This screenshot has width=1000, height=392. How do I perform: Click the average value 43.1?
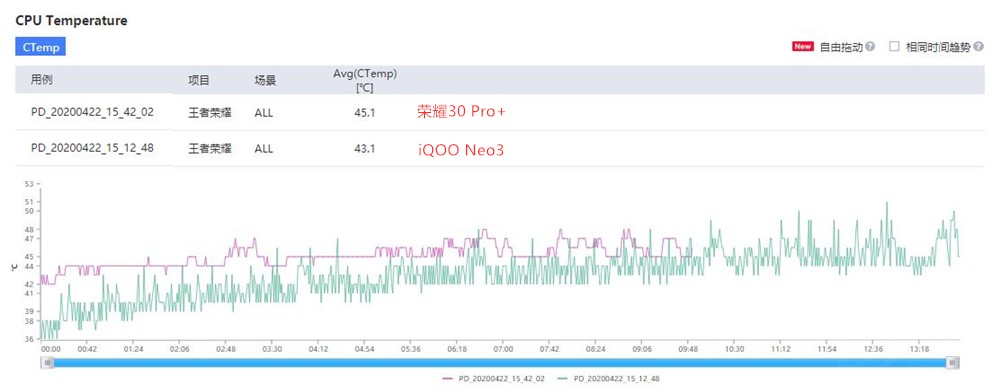tap(365, 149)
